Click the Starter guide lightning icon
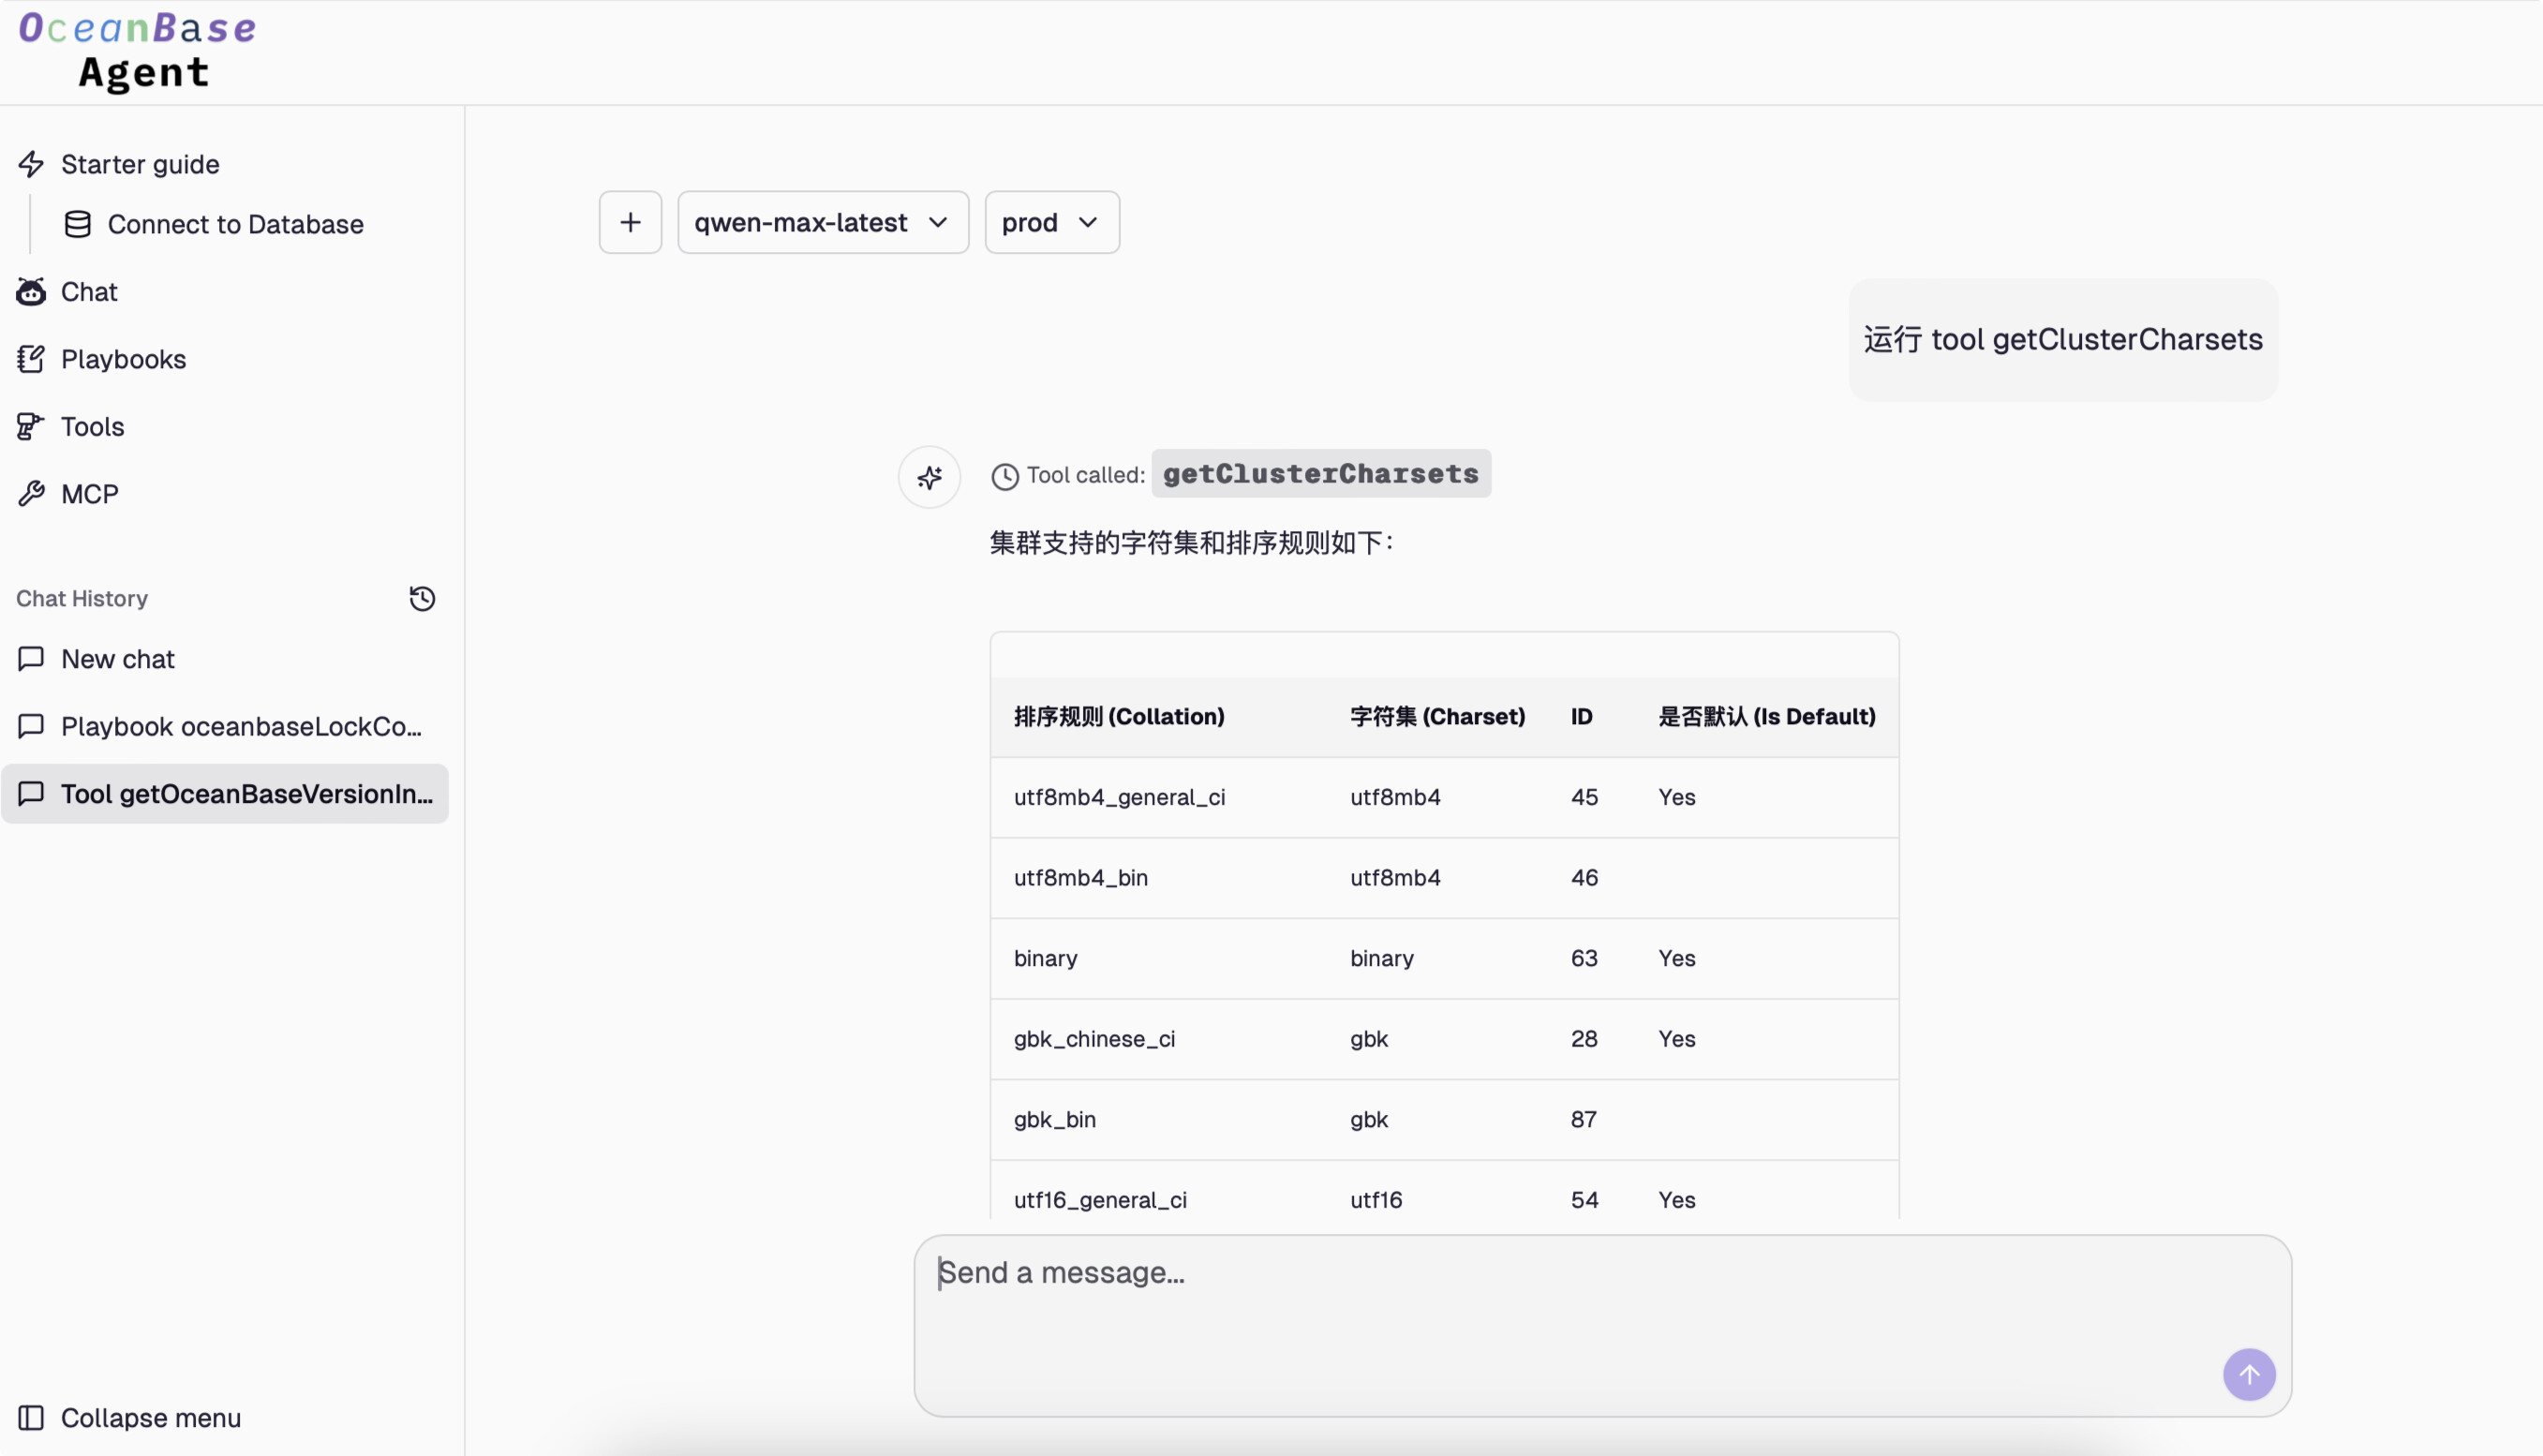 (31, 164)
